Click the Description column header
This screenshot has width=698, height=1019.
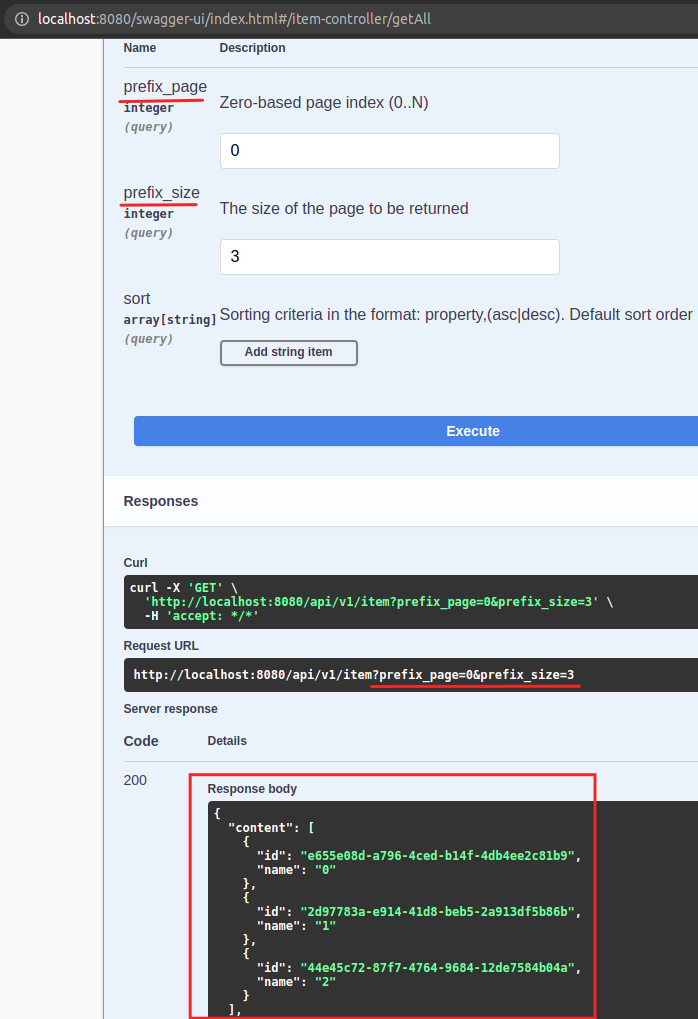tap(252, 48)
